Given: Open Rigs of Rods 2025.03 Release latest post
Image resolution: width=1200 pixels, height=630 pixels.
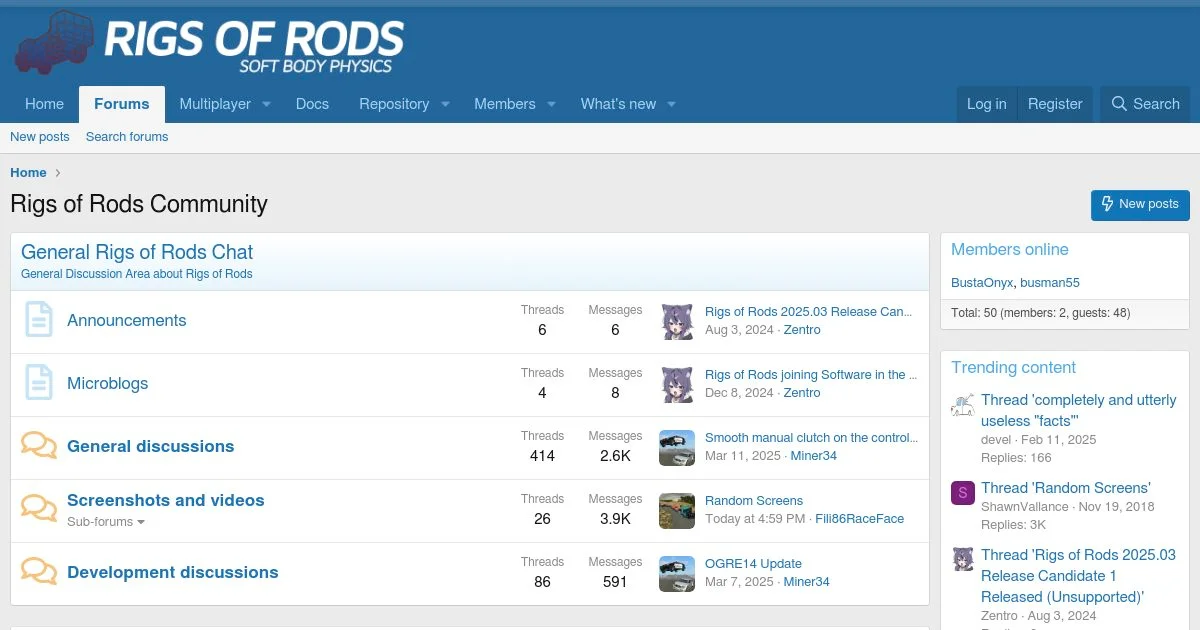Looking at the screenshot, I should coord(809,312).
